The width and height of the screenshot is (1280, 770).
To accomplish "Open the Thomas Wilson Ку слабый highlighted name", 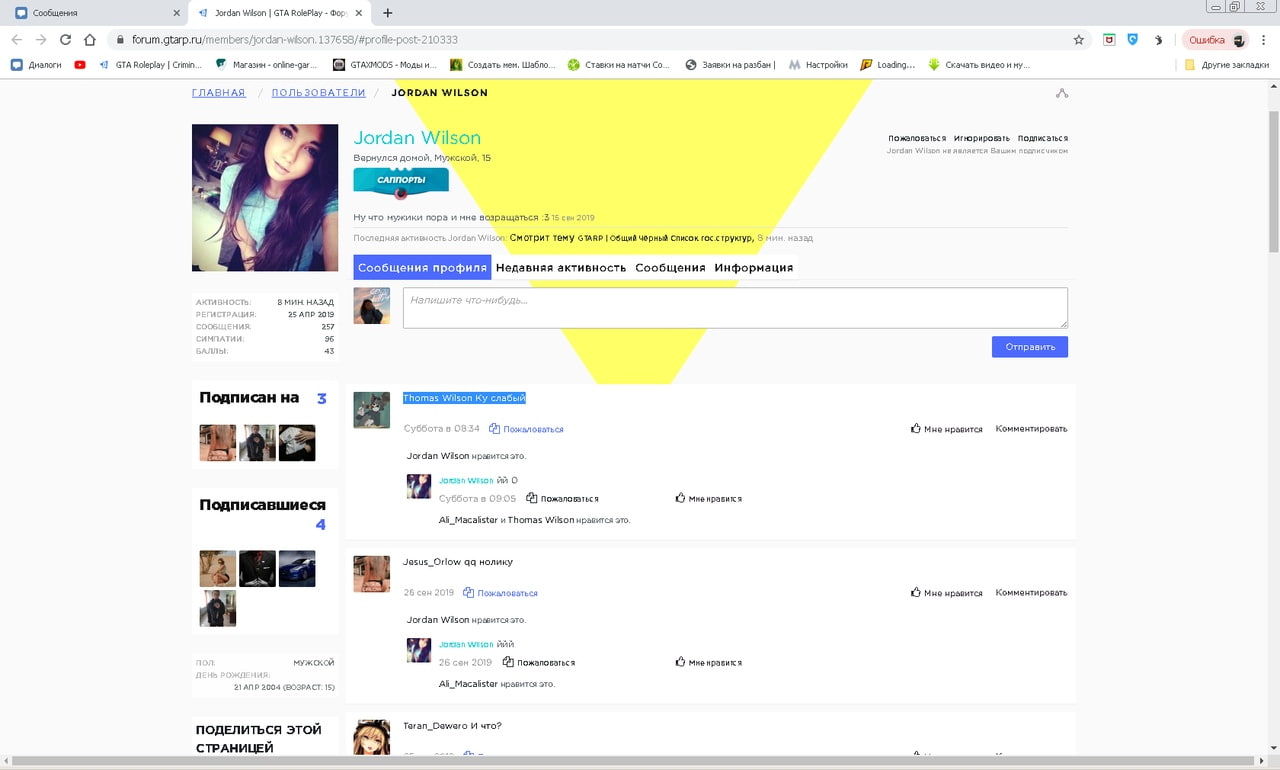I will 464,398.
